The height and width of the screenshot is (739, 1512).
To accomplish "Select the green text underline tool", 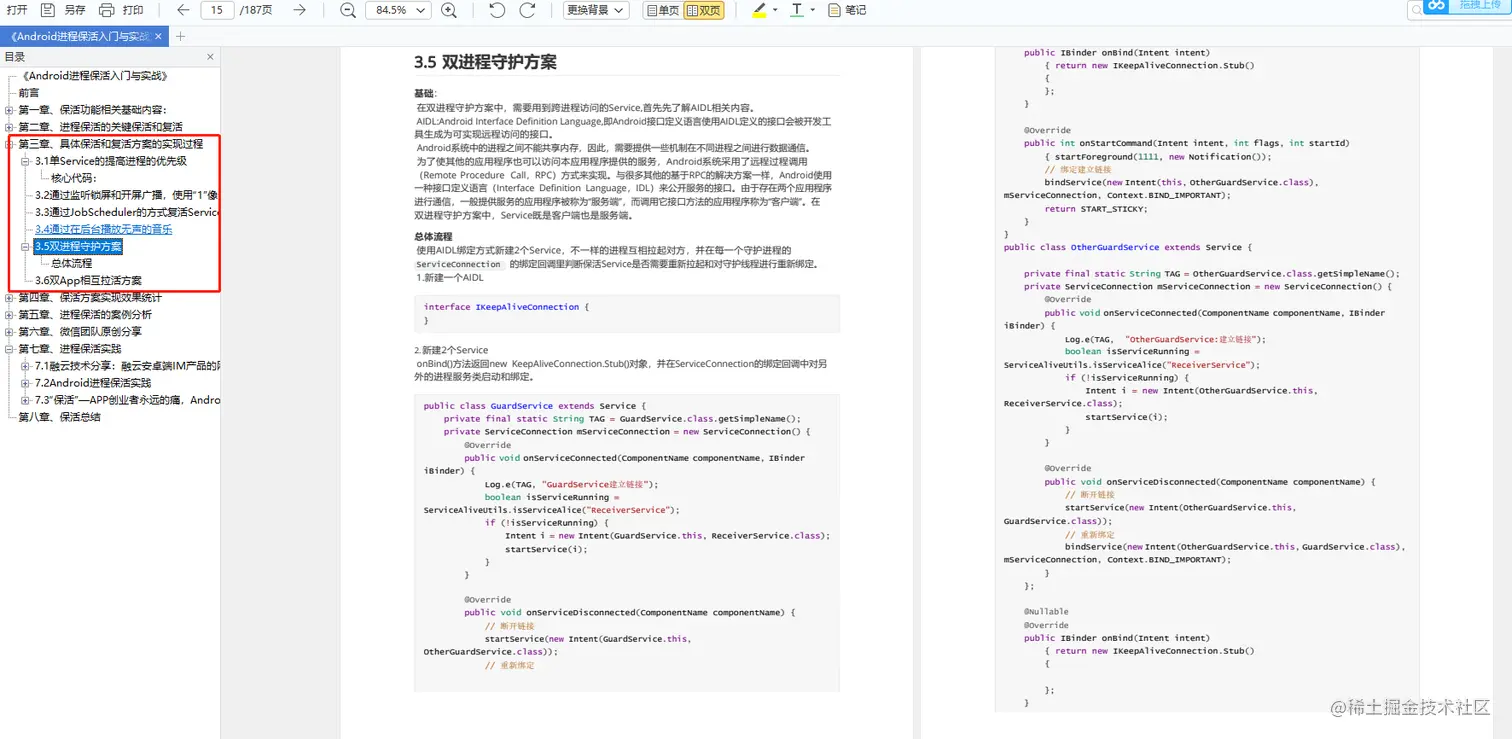I will tap(797, 10).
